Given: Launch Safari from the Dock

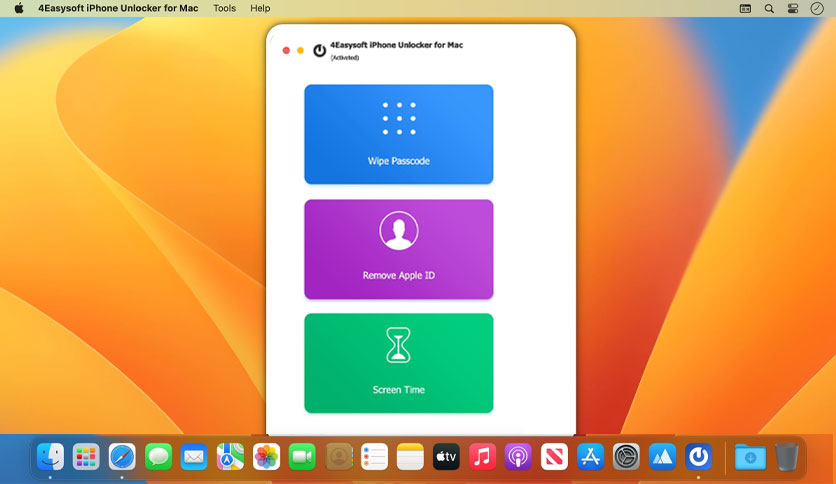Looking at the screenshot, I should 122,457.
